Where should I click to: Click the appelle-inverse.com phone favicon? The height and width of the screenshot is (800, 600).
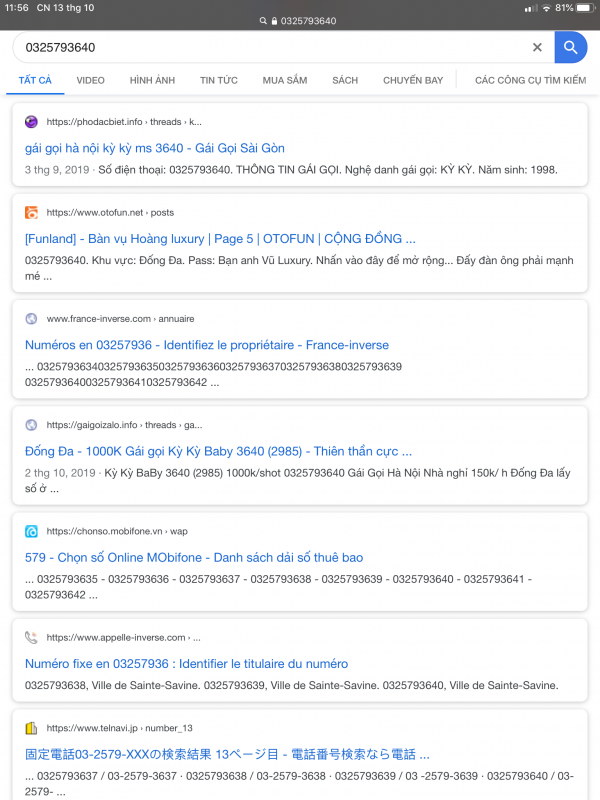(31, 637)
